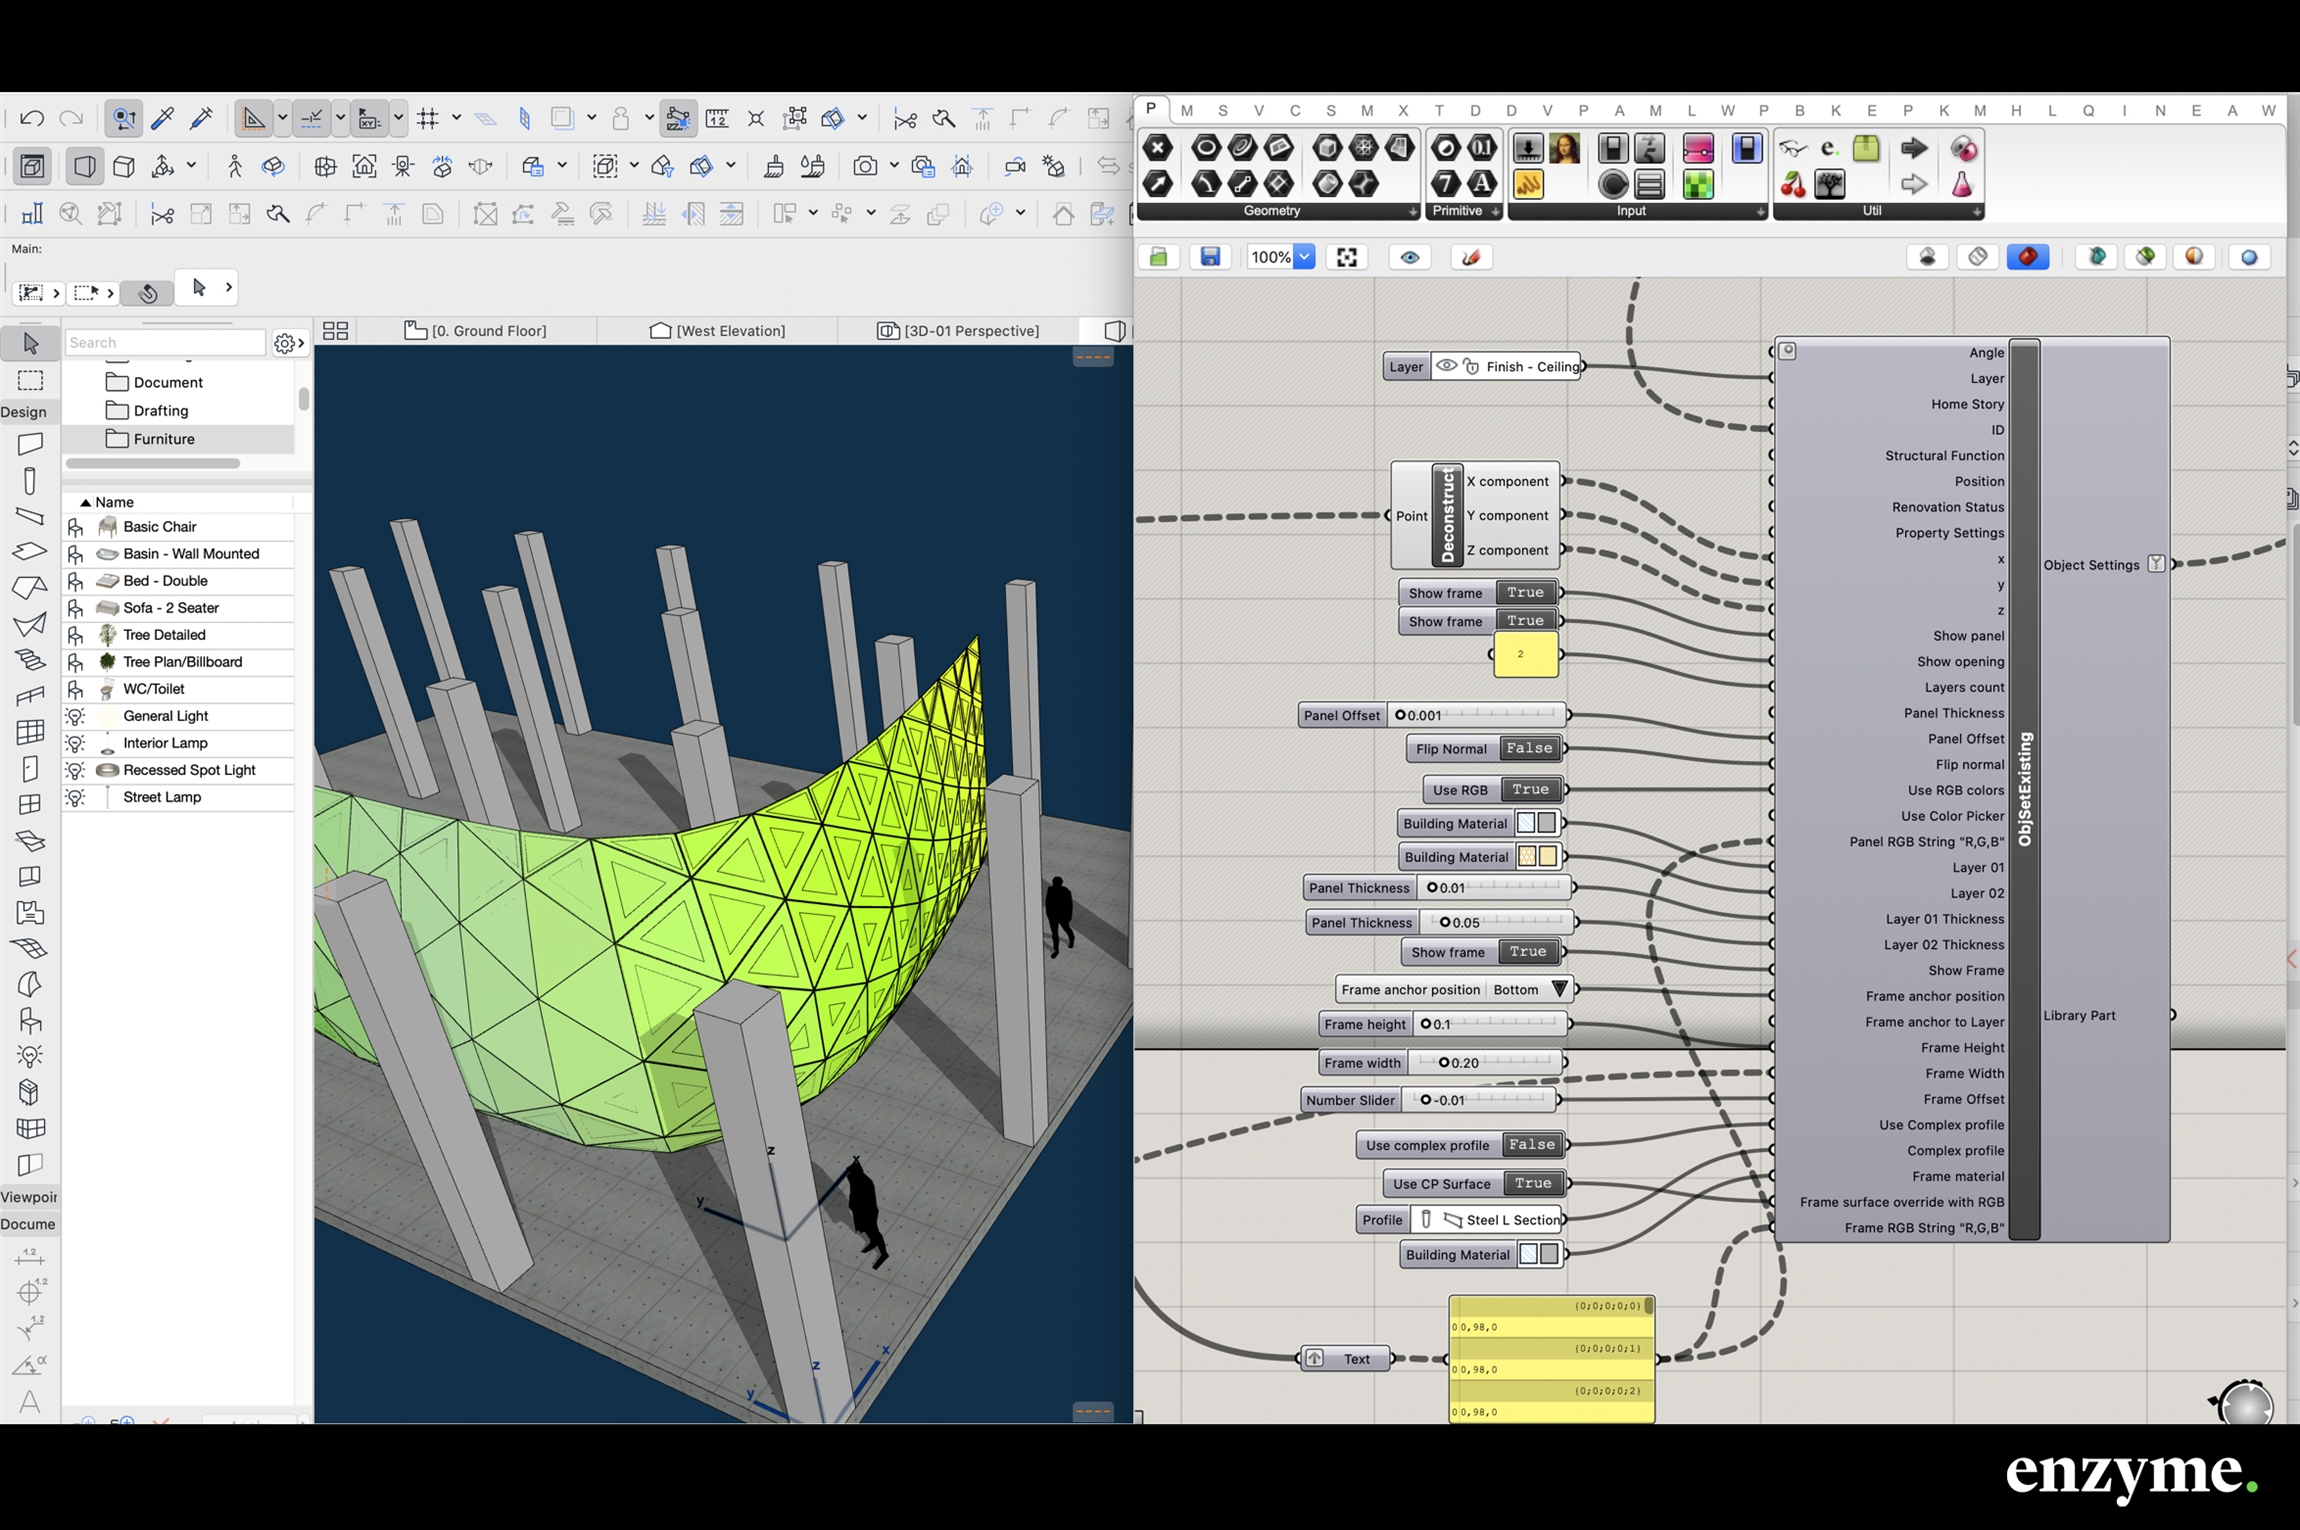Open the Image Sampler (Mona Lisa) component

1565,148
